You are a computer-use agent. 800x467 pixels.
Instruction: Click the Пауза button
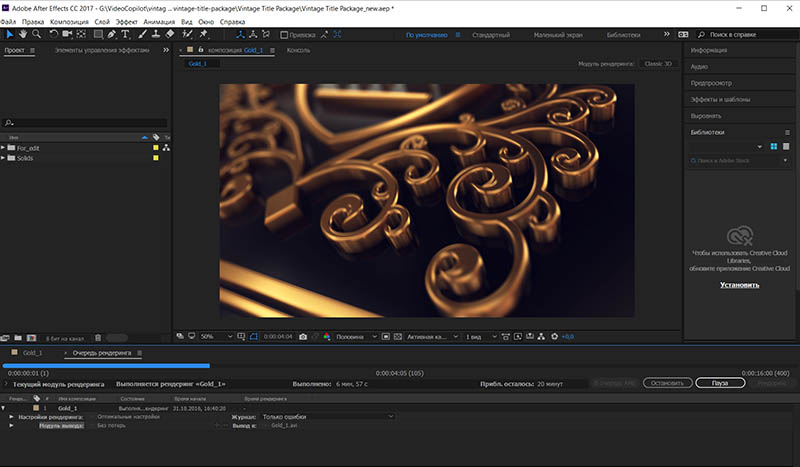point(720,383)
